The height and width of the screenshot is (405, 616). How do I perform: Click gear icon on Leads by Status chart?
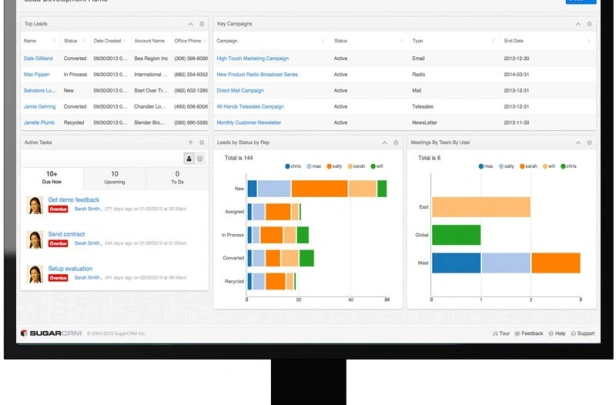tap(396, 143)
